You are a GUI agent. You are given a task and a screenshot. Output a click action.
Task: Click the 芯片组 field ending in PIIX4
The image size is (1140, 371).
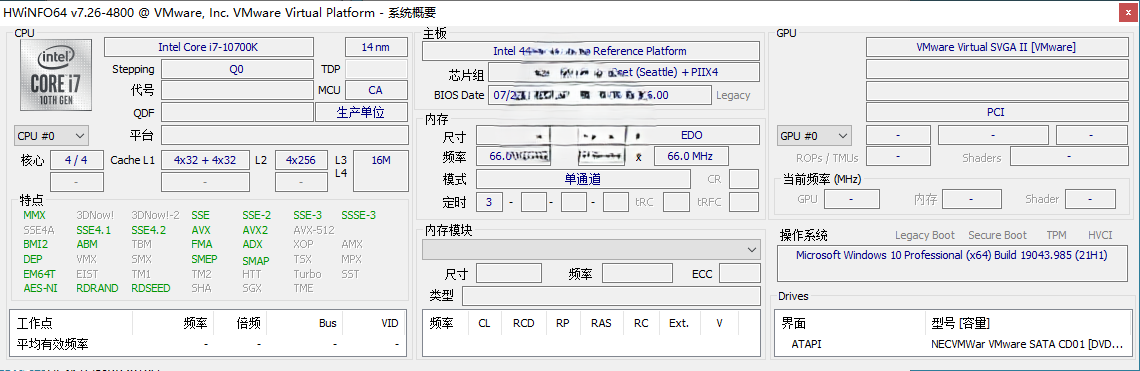(x=624, y=73)
